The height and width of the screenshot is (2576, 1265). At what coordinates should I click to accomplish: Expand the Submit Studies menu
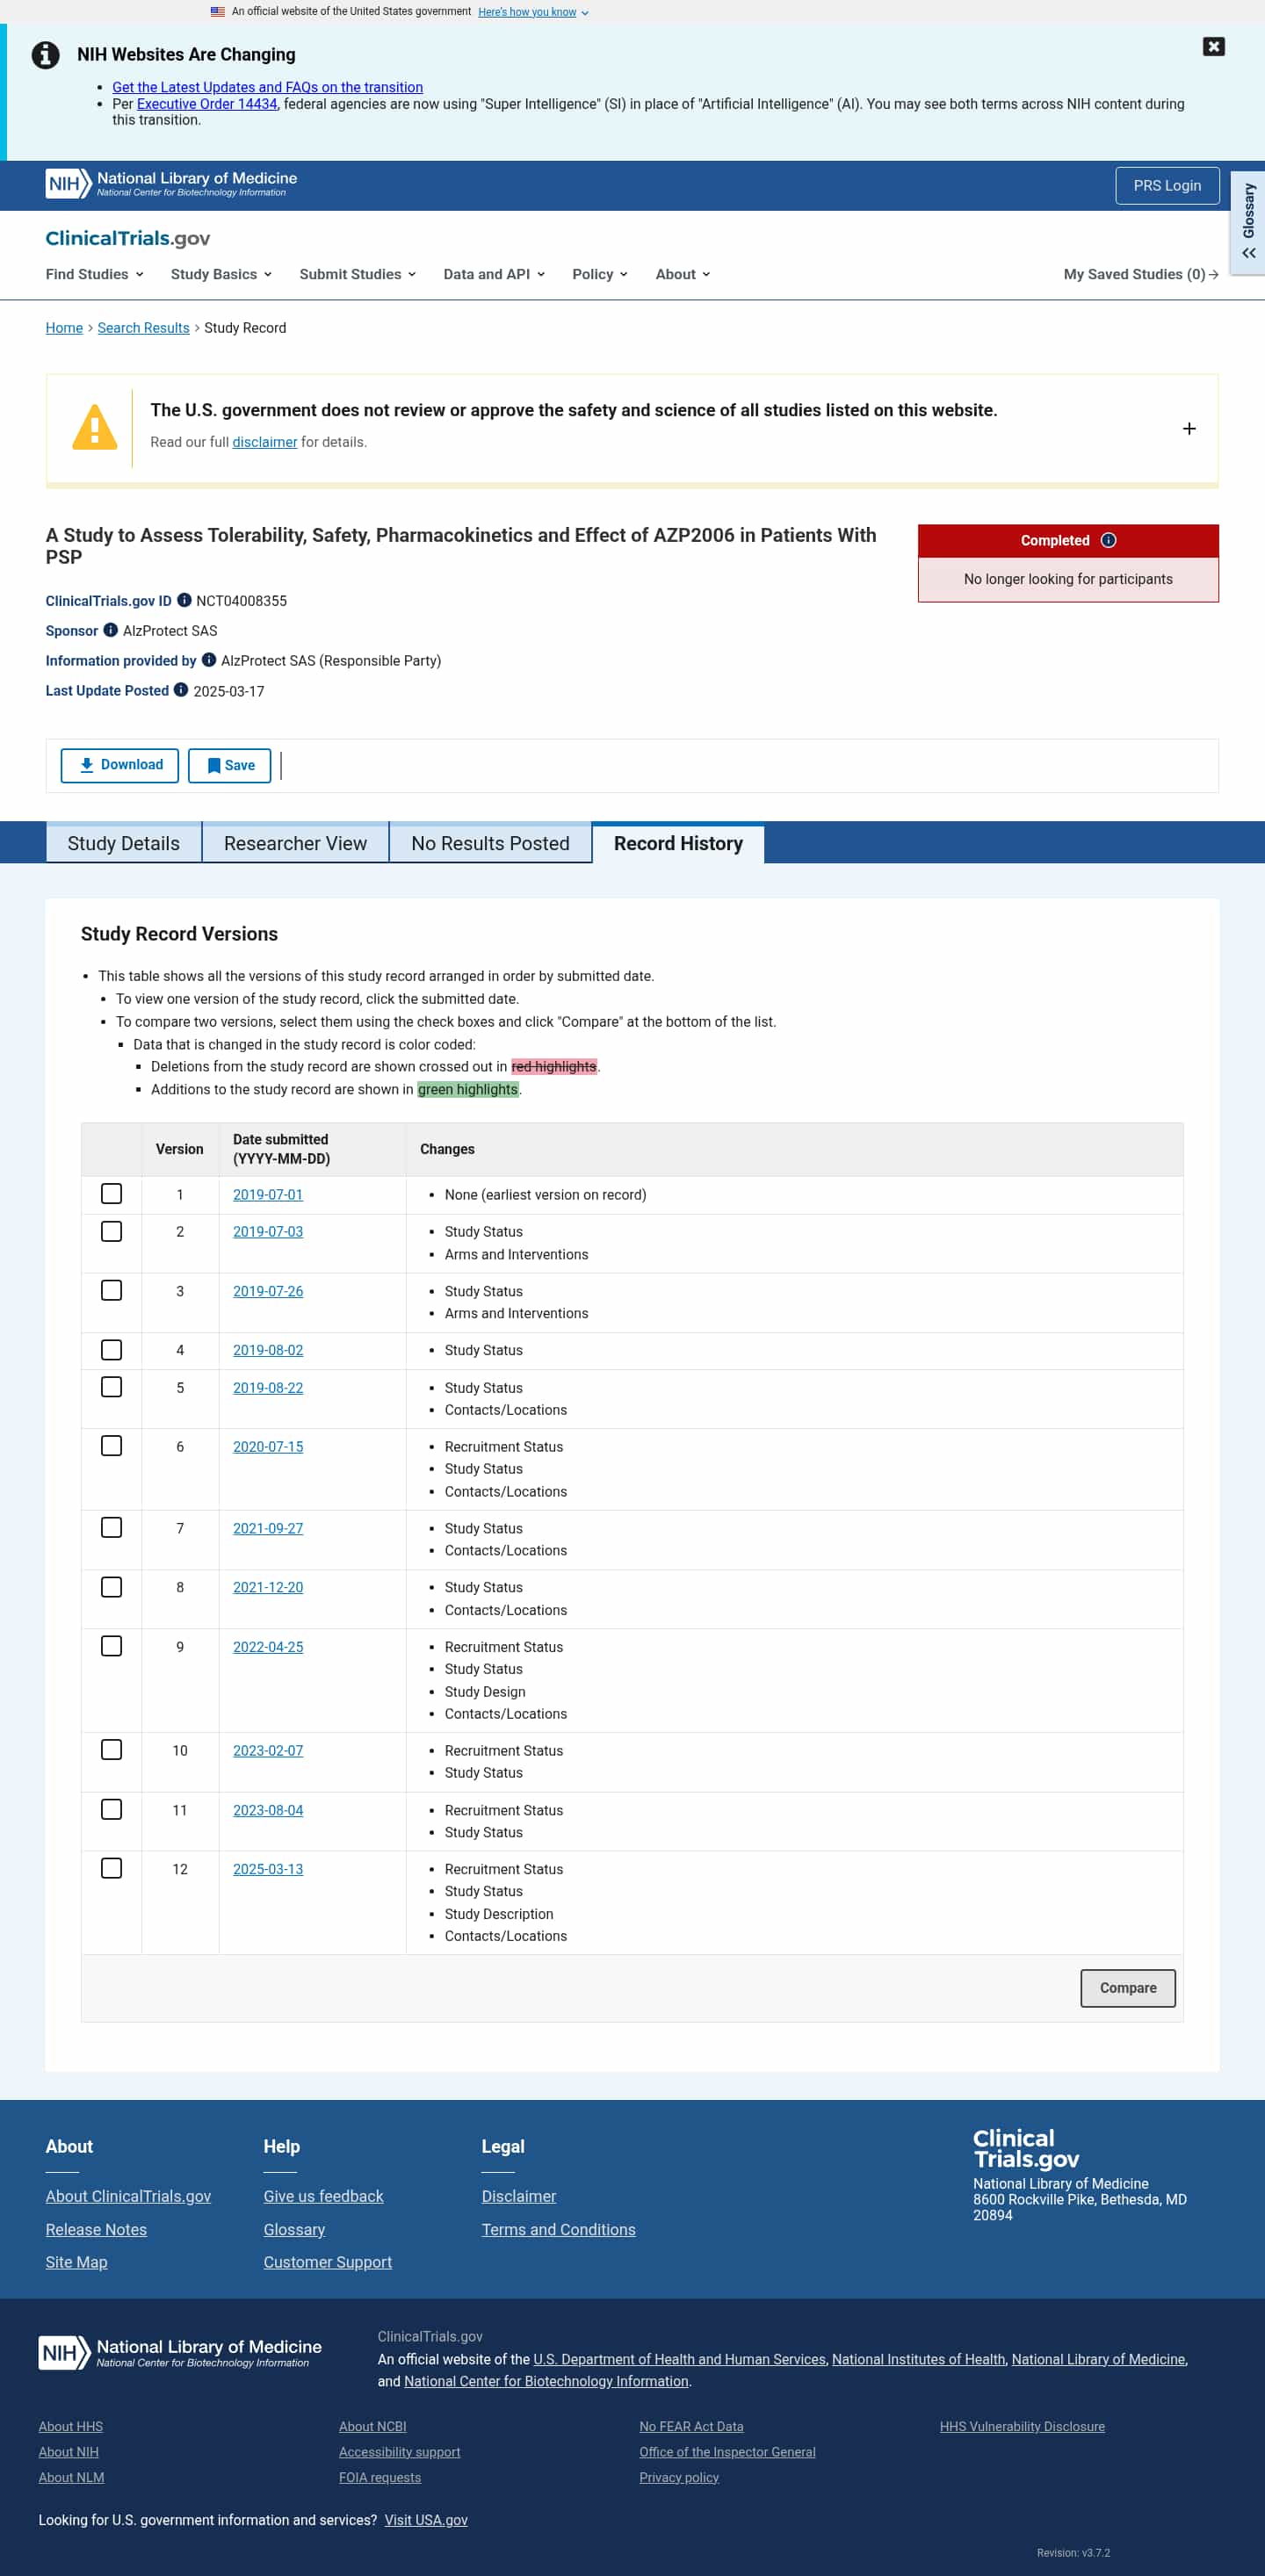[358, 274]
